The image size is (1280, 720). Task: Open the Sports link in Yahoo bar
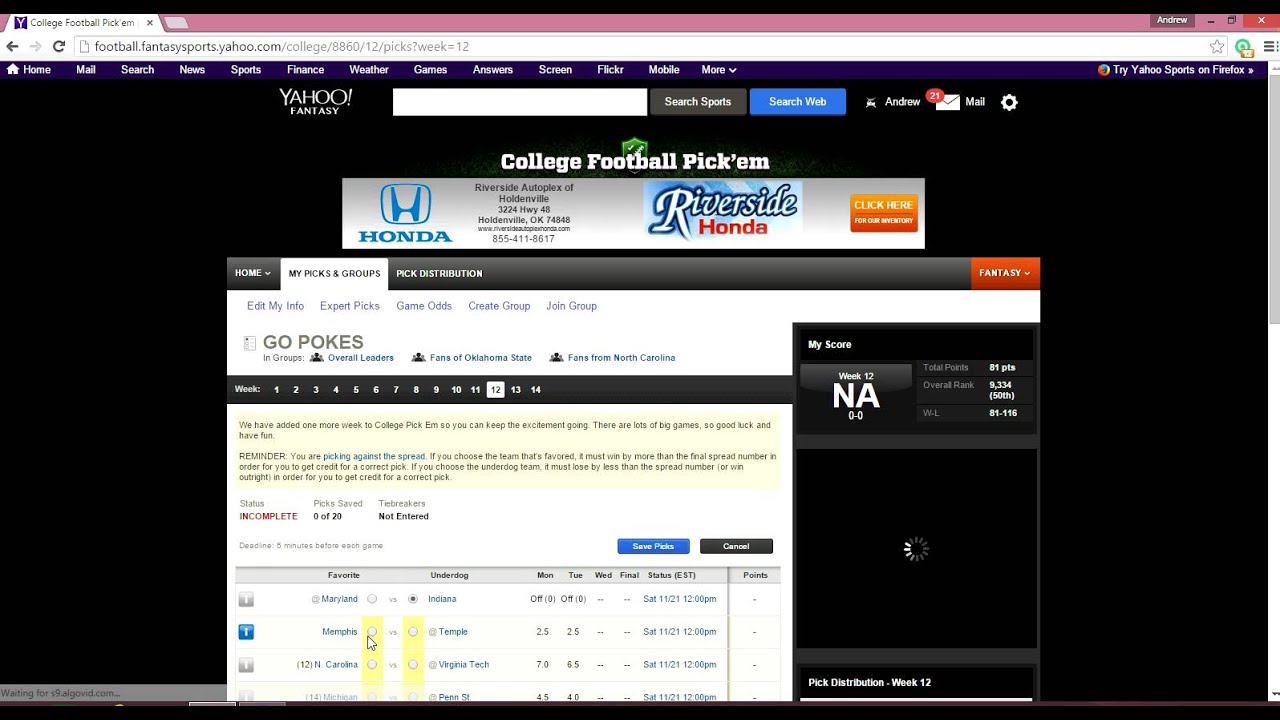point(246,70)
